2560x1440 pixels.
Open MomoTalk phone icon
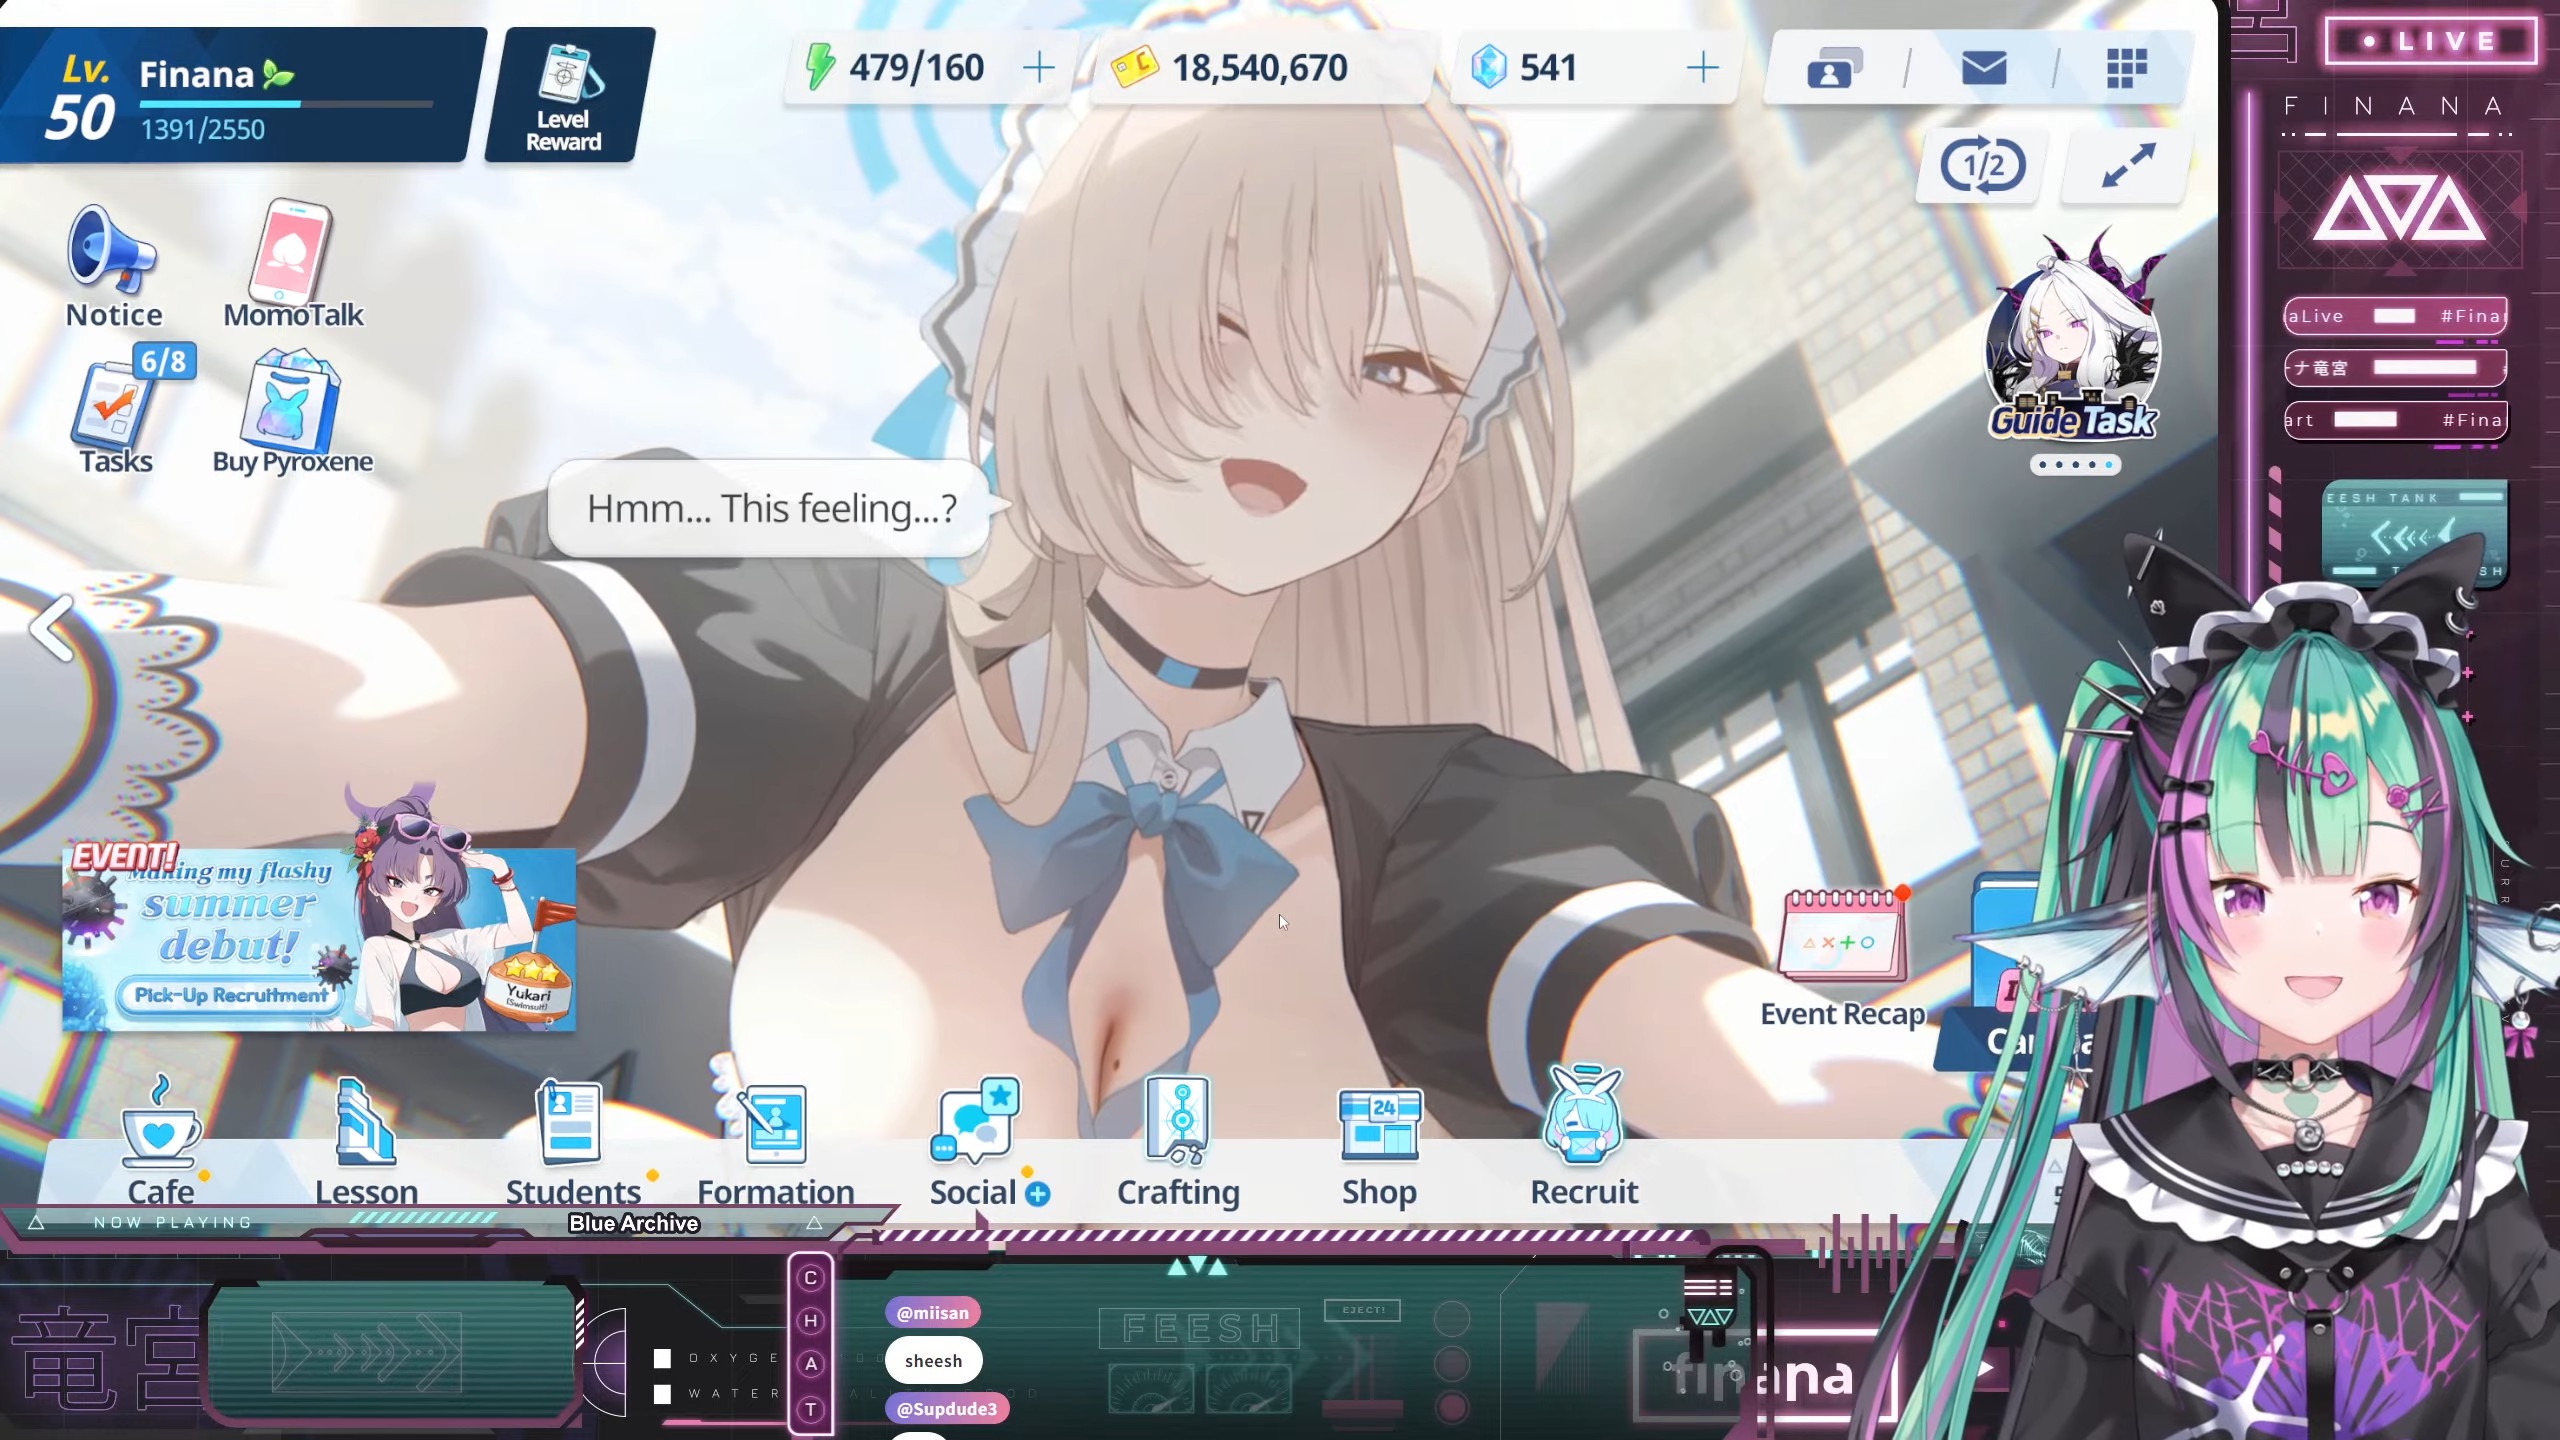pyautogui.click(x=292, y=262)
